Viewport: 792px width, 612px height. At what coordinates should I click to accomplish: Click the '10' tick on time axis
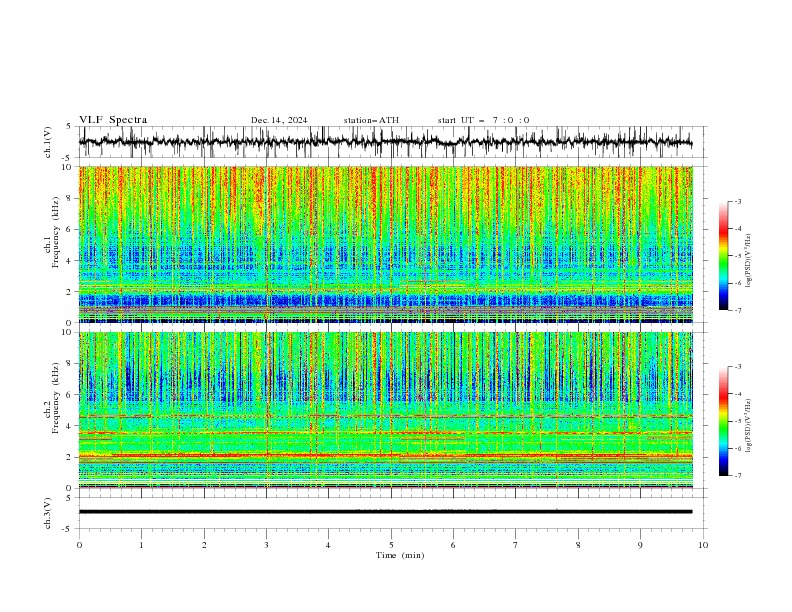click(x=703, y=545)
